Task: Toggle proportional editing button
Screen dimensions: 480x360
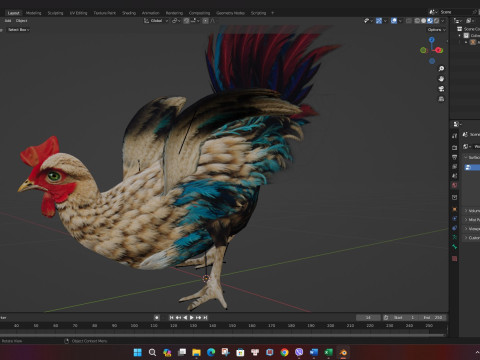Action: coord(205,21)
